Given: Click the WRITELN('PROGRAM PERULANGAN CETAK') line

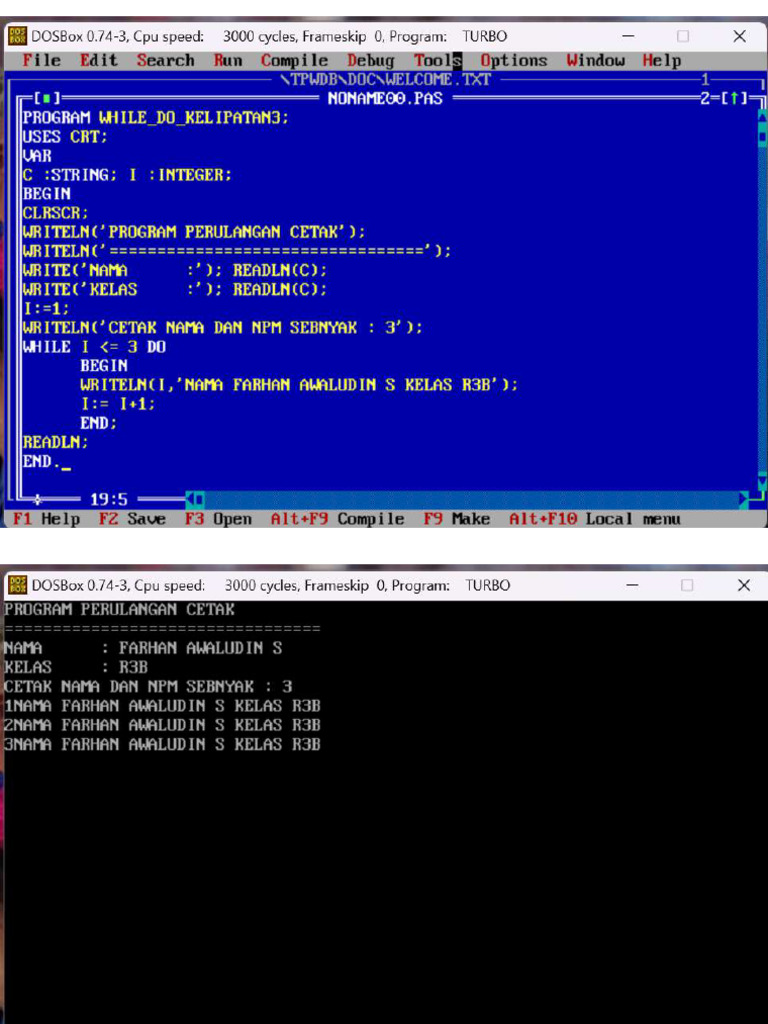Looking at the screenshot, I should tap(194, 232).
